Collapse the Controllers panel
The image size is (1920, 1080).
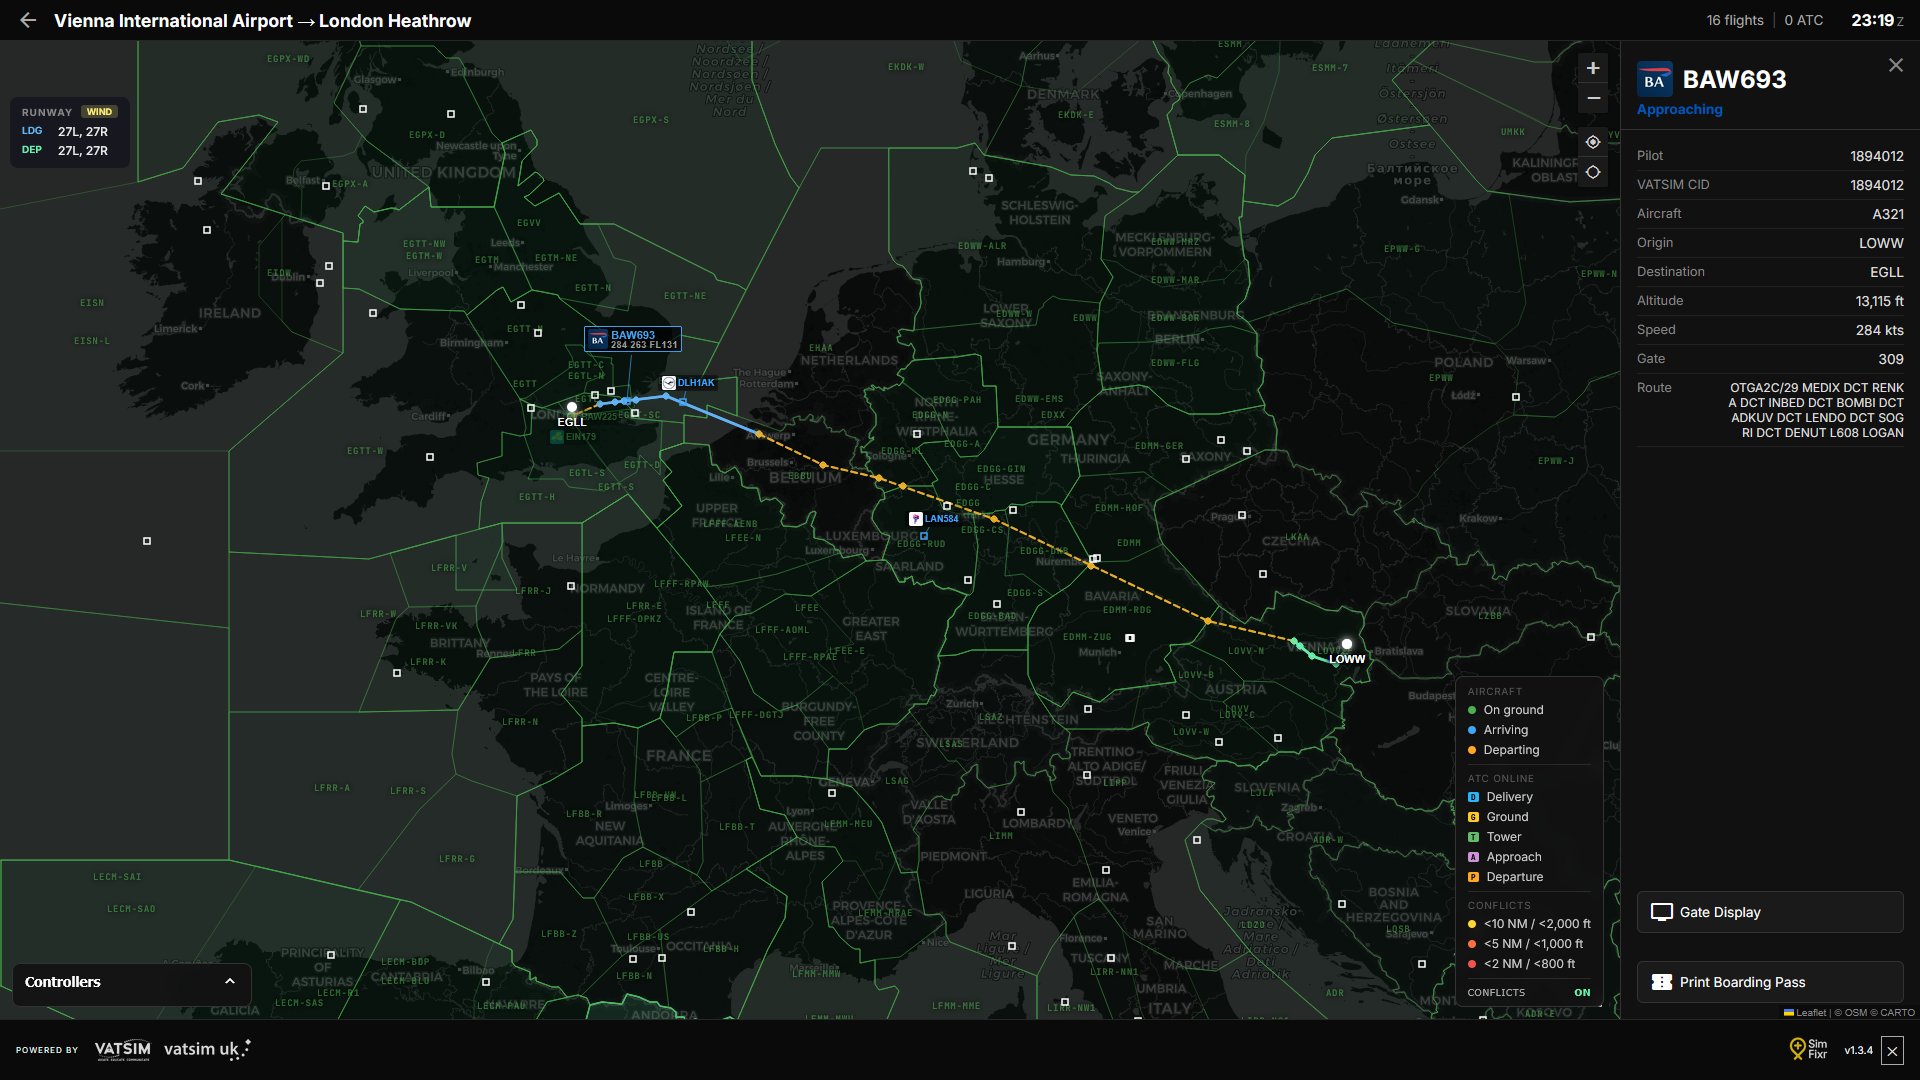point(230,982)
